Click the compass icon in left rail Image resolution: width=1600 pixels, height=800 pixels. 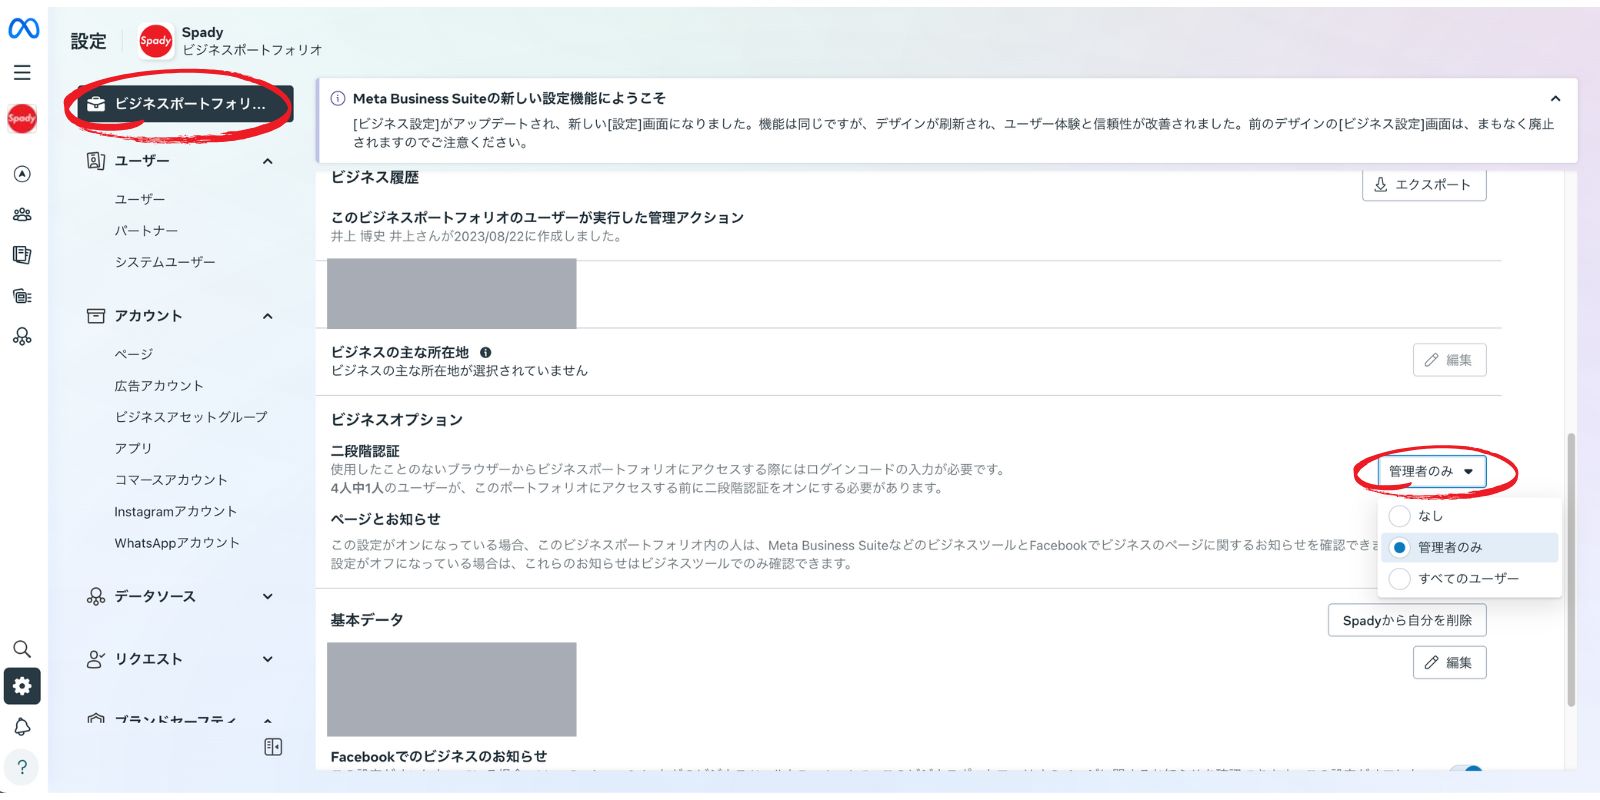tap(22, 174)
